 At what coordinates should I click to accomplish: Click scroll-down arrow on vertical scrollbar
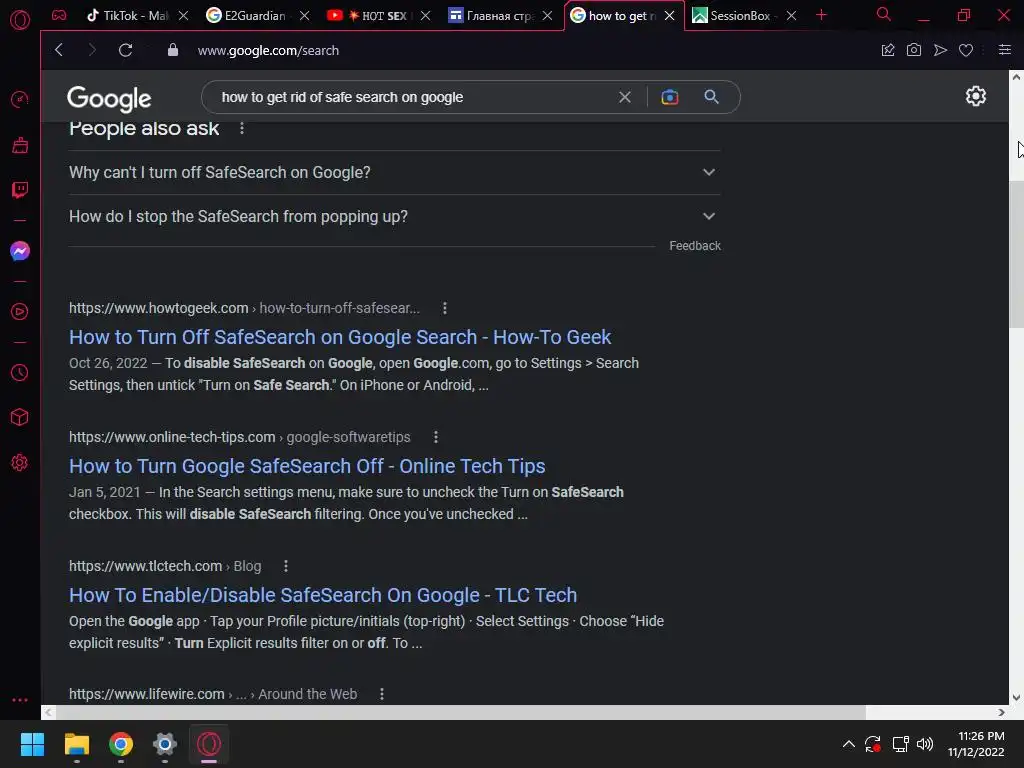point(1016,697)
